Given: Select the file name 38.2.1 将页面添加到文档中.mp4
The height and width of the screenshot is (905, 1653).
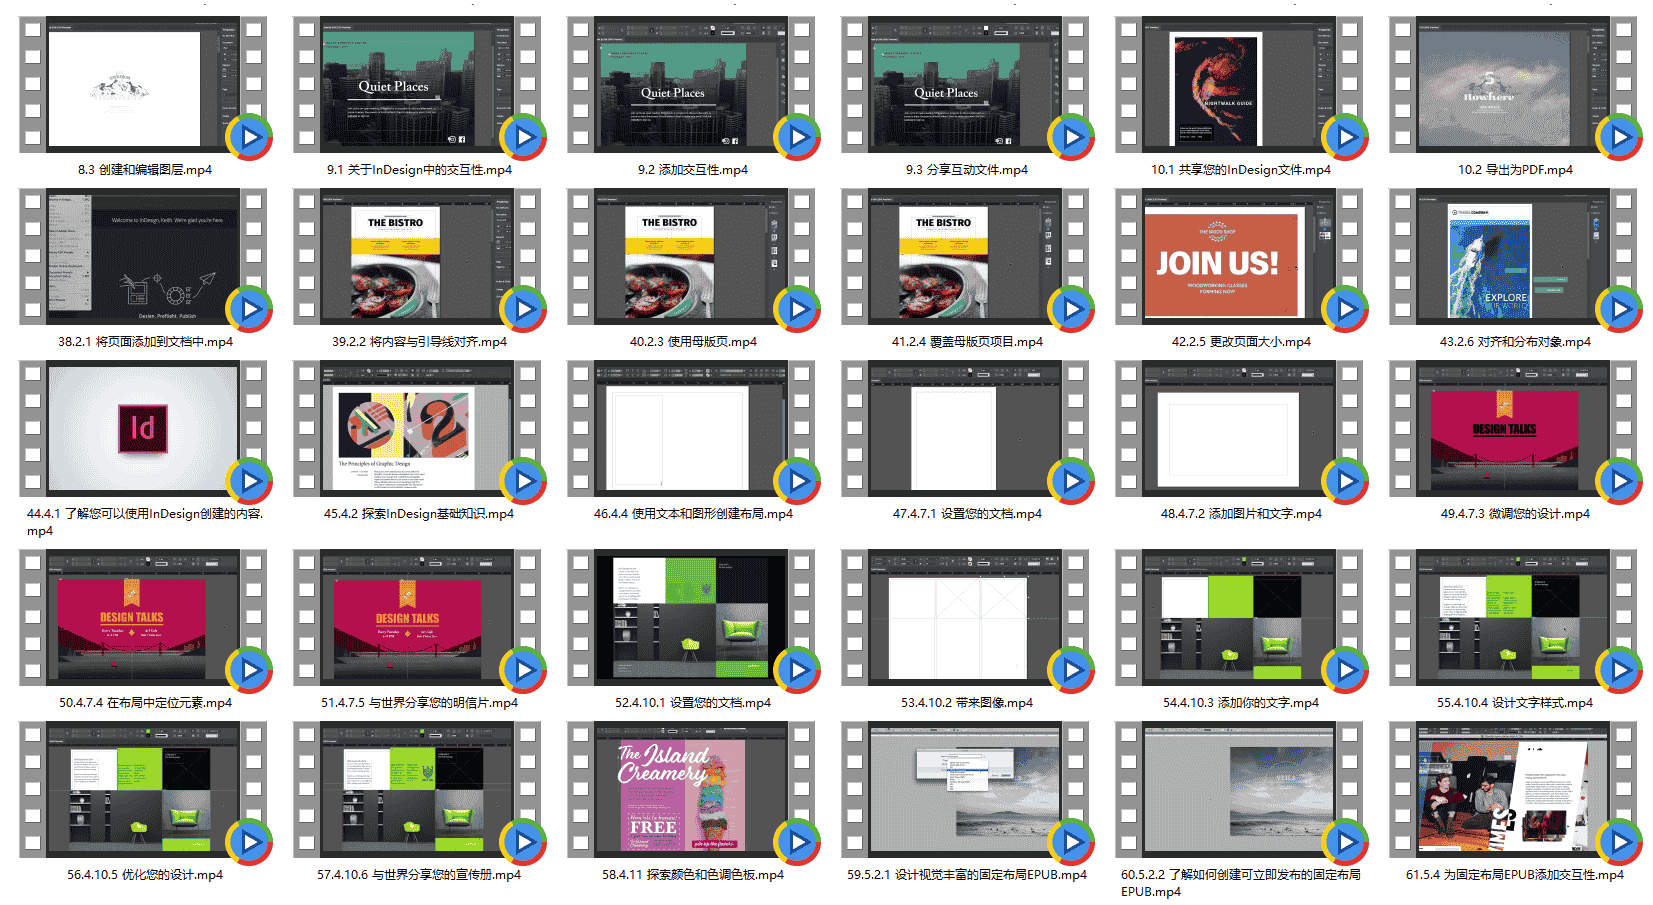Looking at the screenshot, I should (x=145, y=342).
